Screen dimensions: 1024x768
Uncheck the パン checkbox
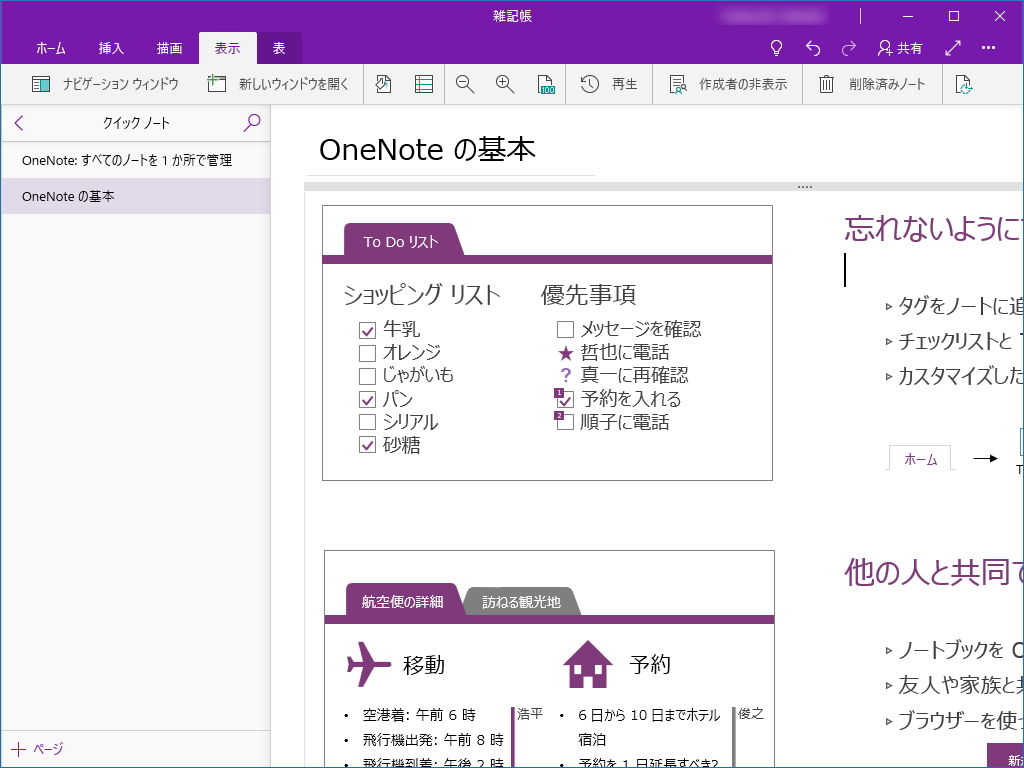click(x=368, y=399)
